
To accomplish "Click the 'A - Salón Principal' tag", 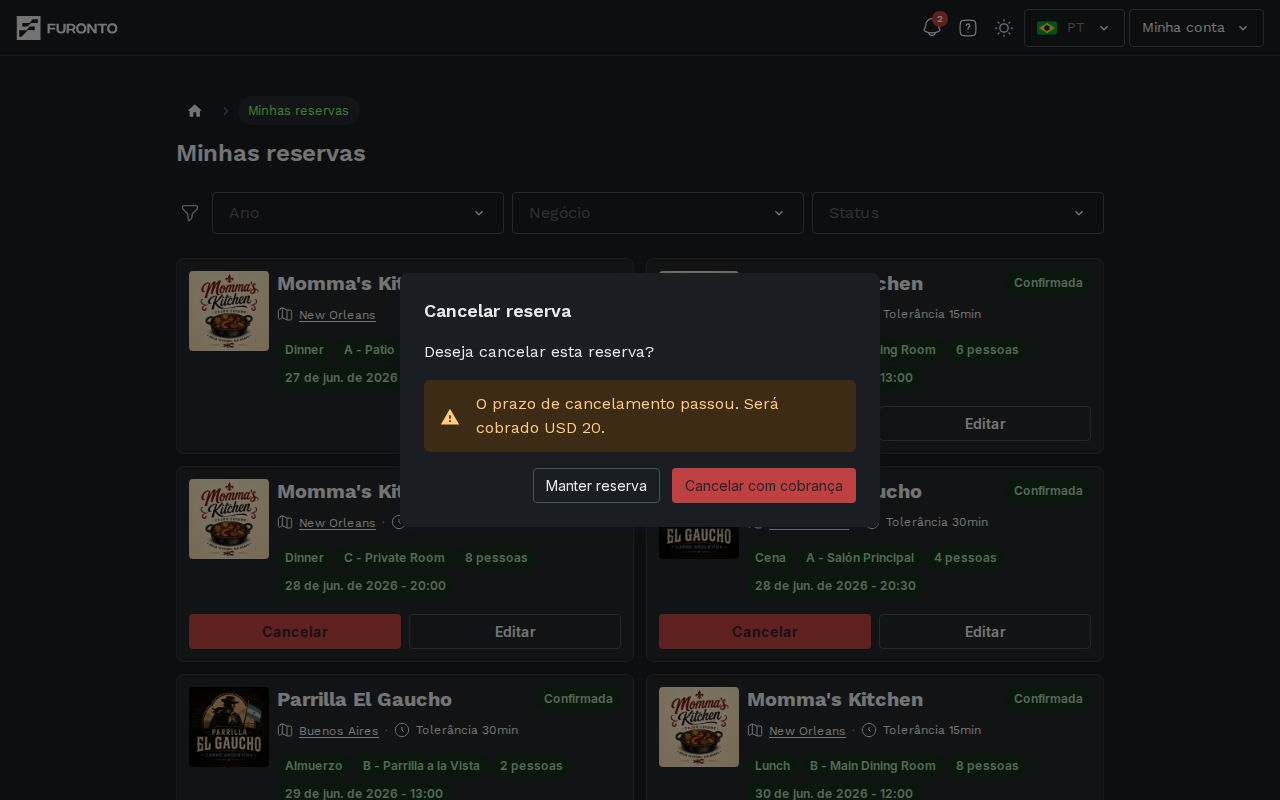I will [860, 558].
